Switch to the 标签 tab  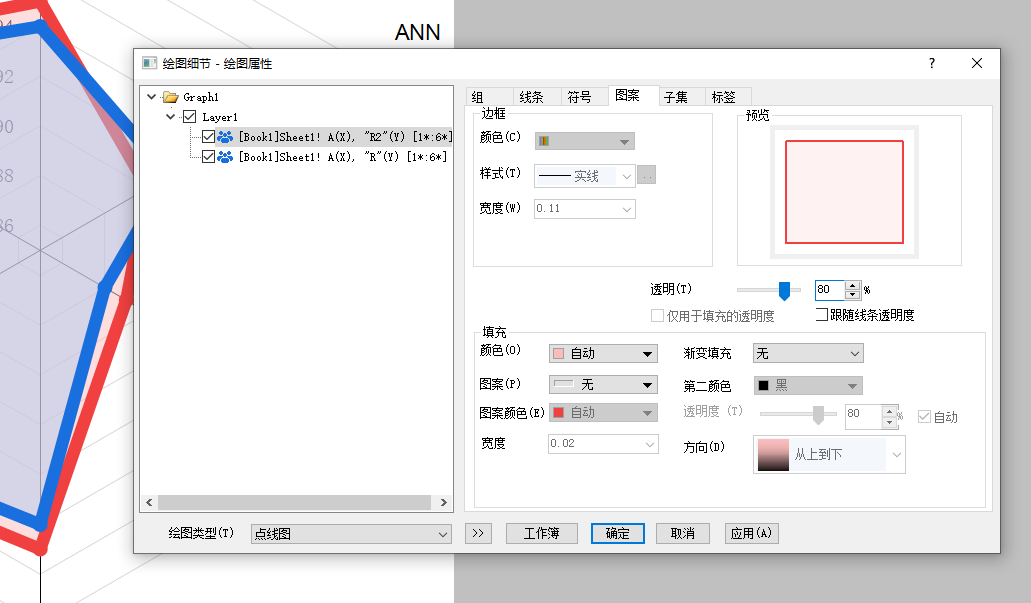729,97
